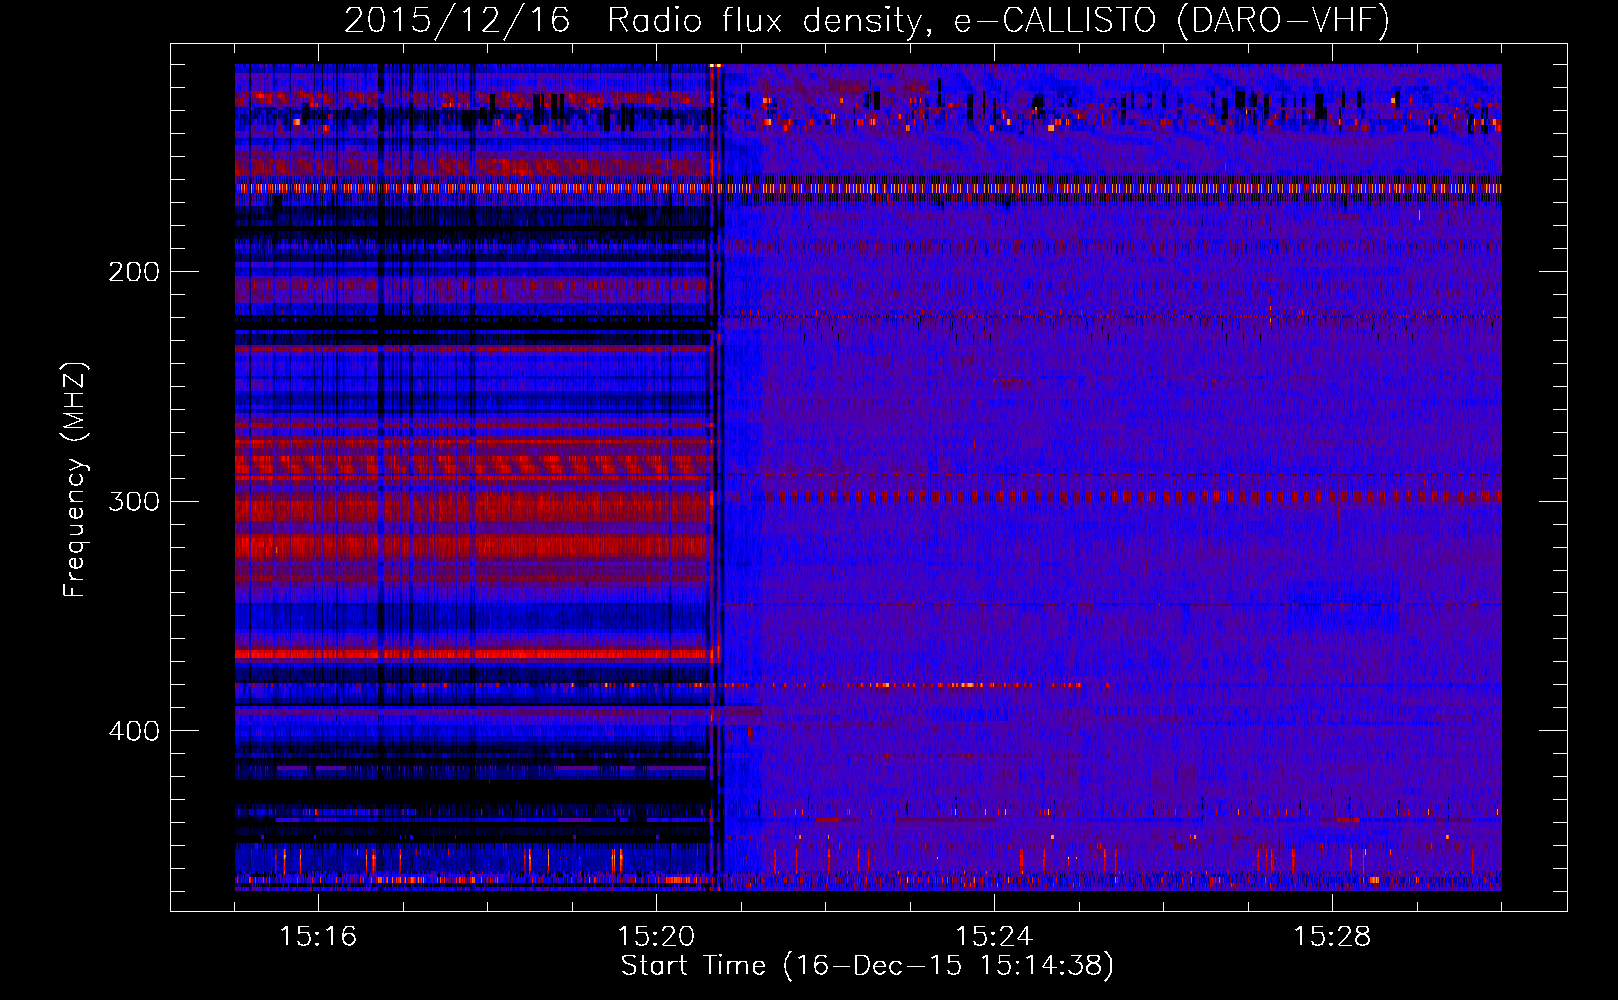Image resolution: width=1618 pixels, height=1000 pixels.
Task: Select the "15:20" time tick label
Action: pyautogui.click(x=656, y=936)
